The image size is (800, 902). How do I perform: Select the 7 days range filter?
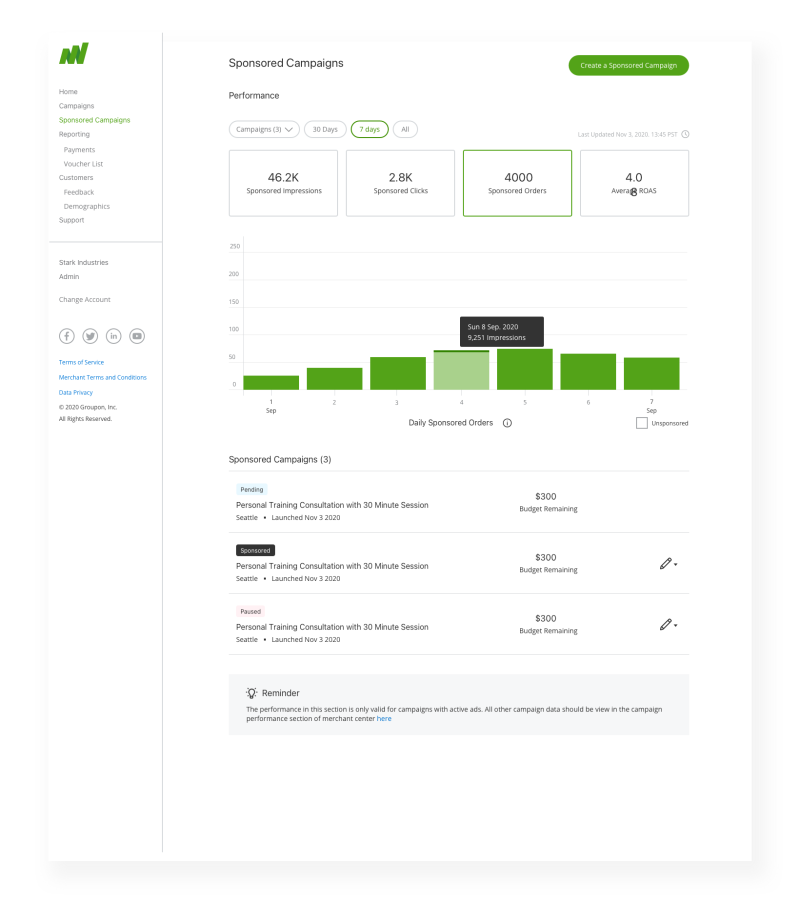click(x=370, y=129)
